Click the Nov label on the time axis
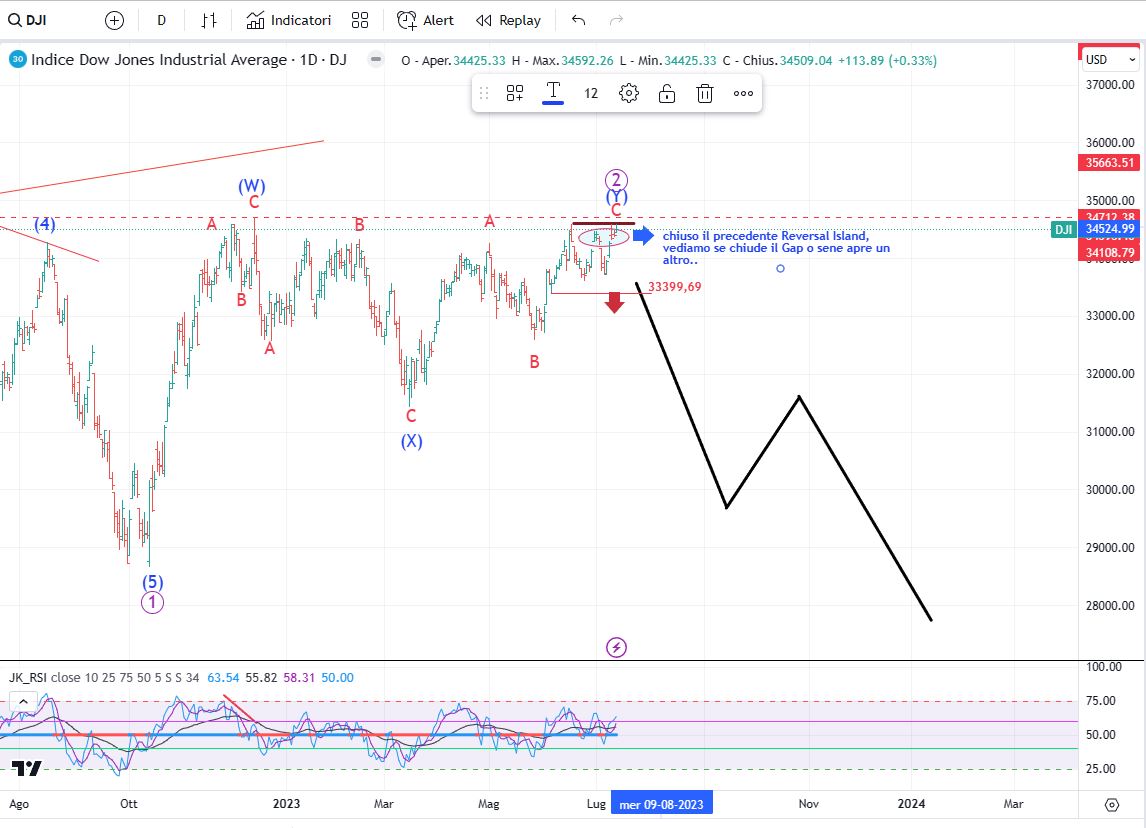Image resolution: width=1146 pixels, height=828 pixels. tap(808, 804)
